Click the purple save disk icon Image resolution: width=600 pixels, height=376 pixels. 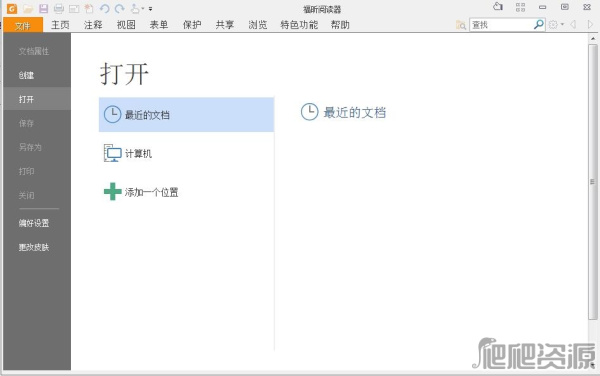[x=44, y=8]
